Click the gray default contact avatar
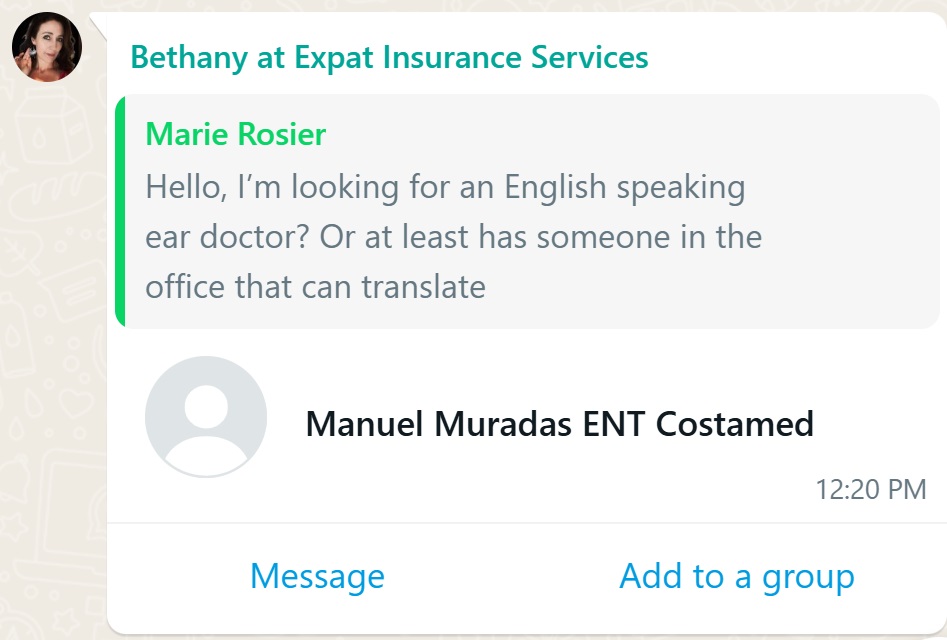 [206, 417]
